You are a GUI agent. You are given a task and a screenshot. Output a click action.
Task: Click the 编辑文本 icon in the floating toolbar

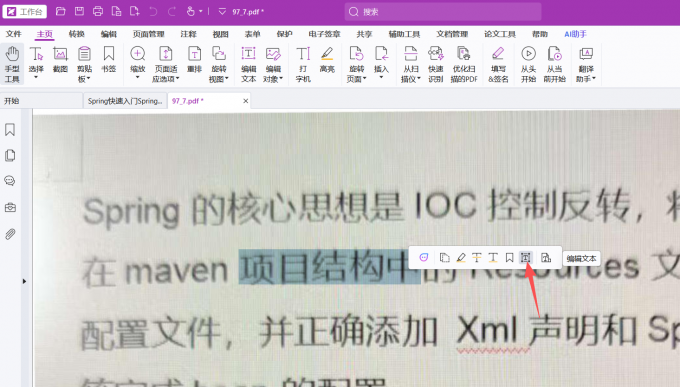[x=526, y=258]
